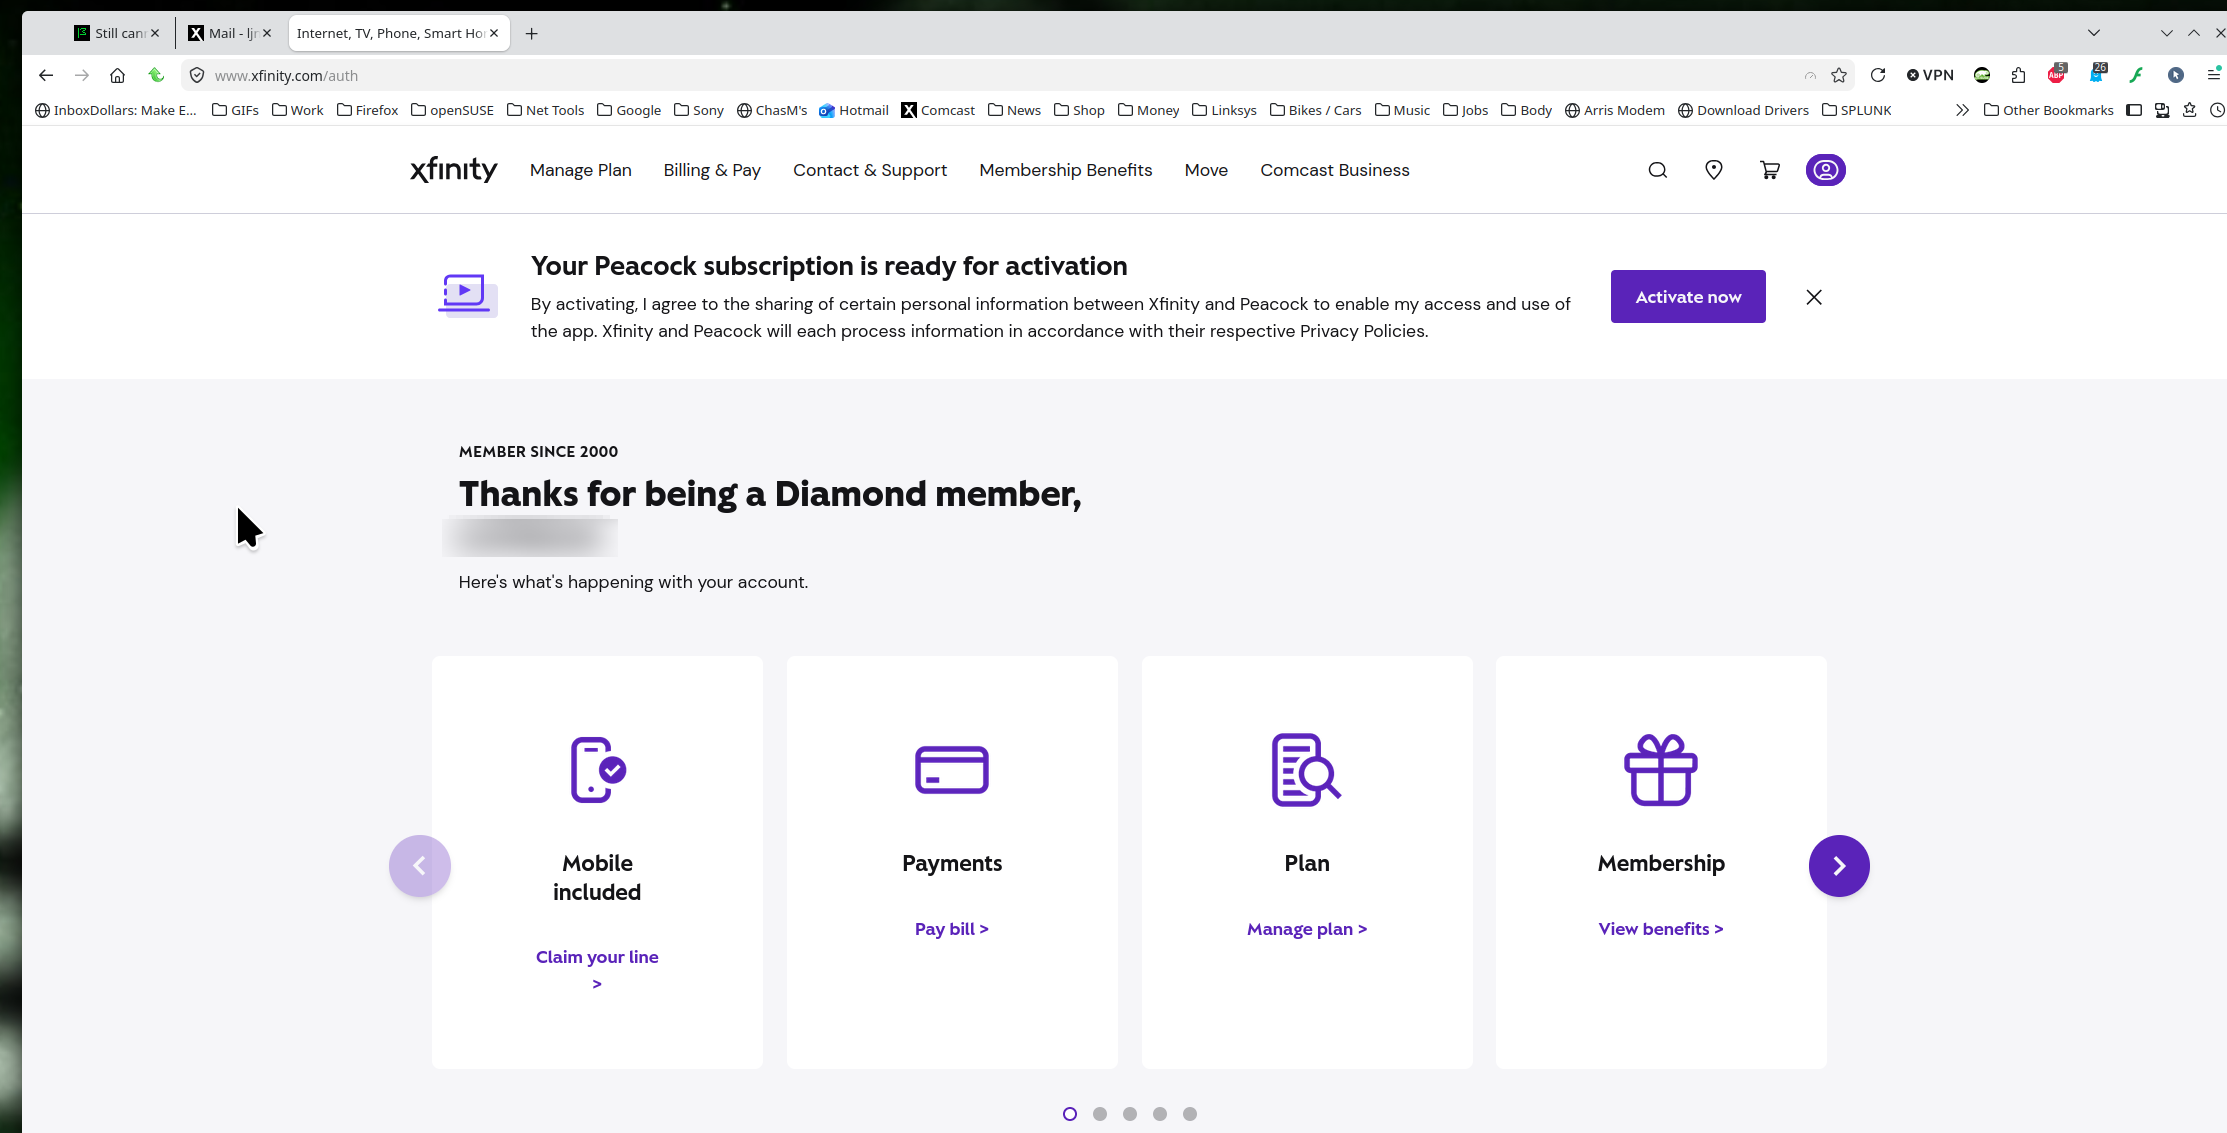
Task: Dismiss the Peacock activation banner
Action: (x=1813, y=297)
